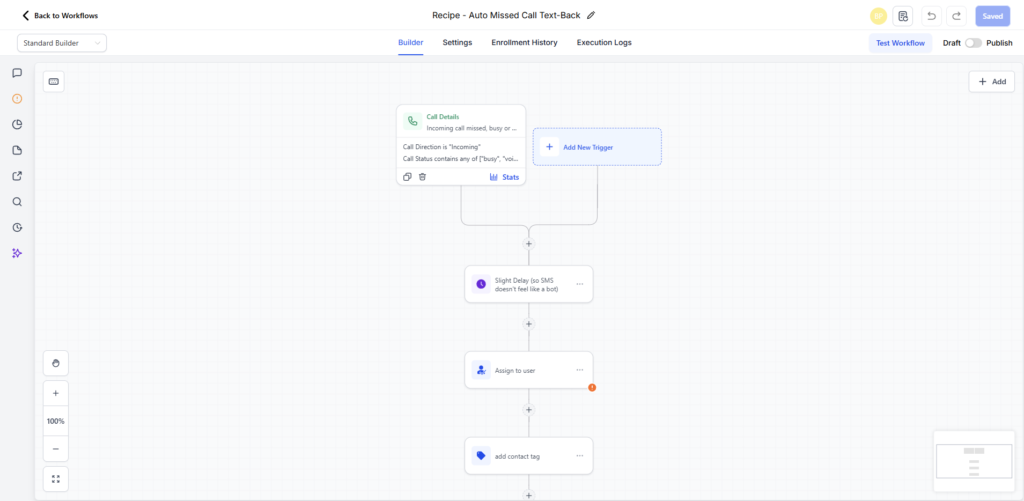Screen dimensions: 1024x501
Task: Open options menu for Assign to user
Action: pos(579,370)
